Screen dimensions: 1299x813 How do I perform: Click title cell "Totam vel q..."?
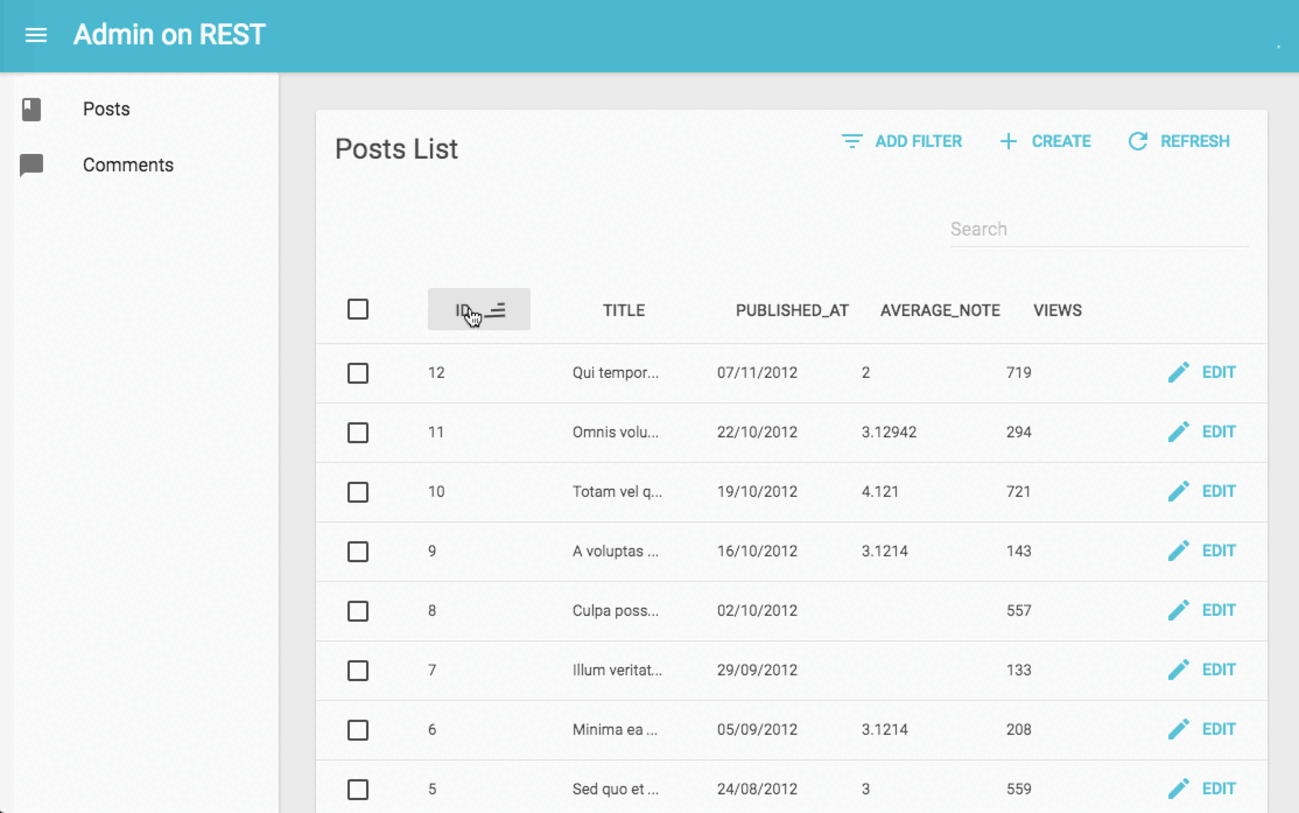[x=617, y=492]
